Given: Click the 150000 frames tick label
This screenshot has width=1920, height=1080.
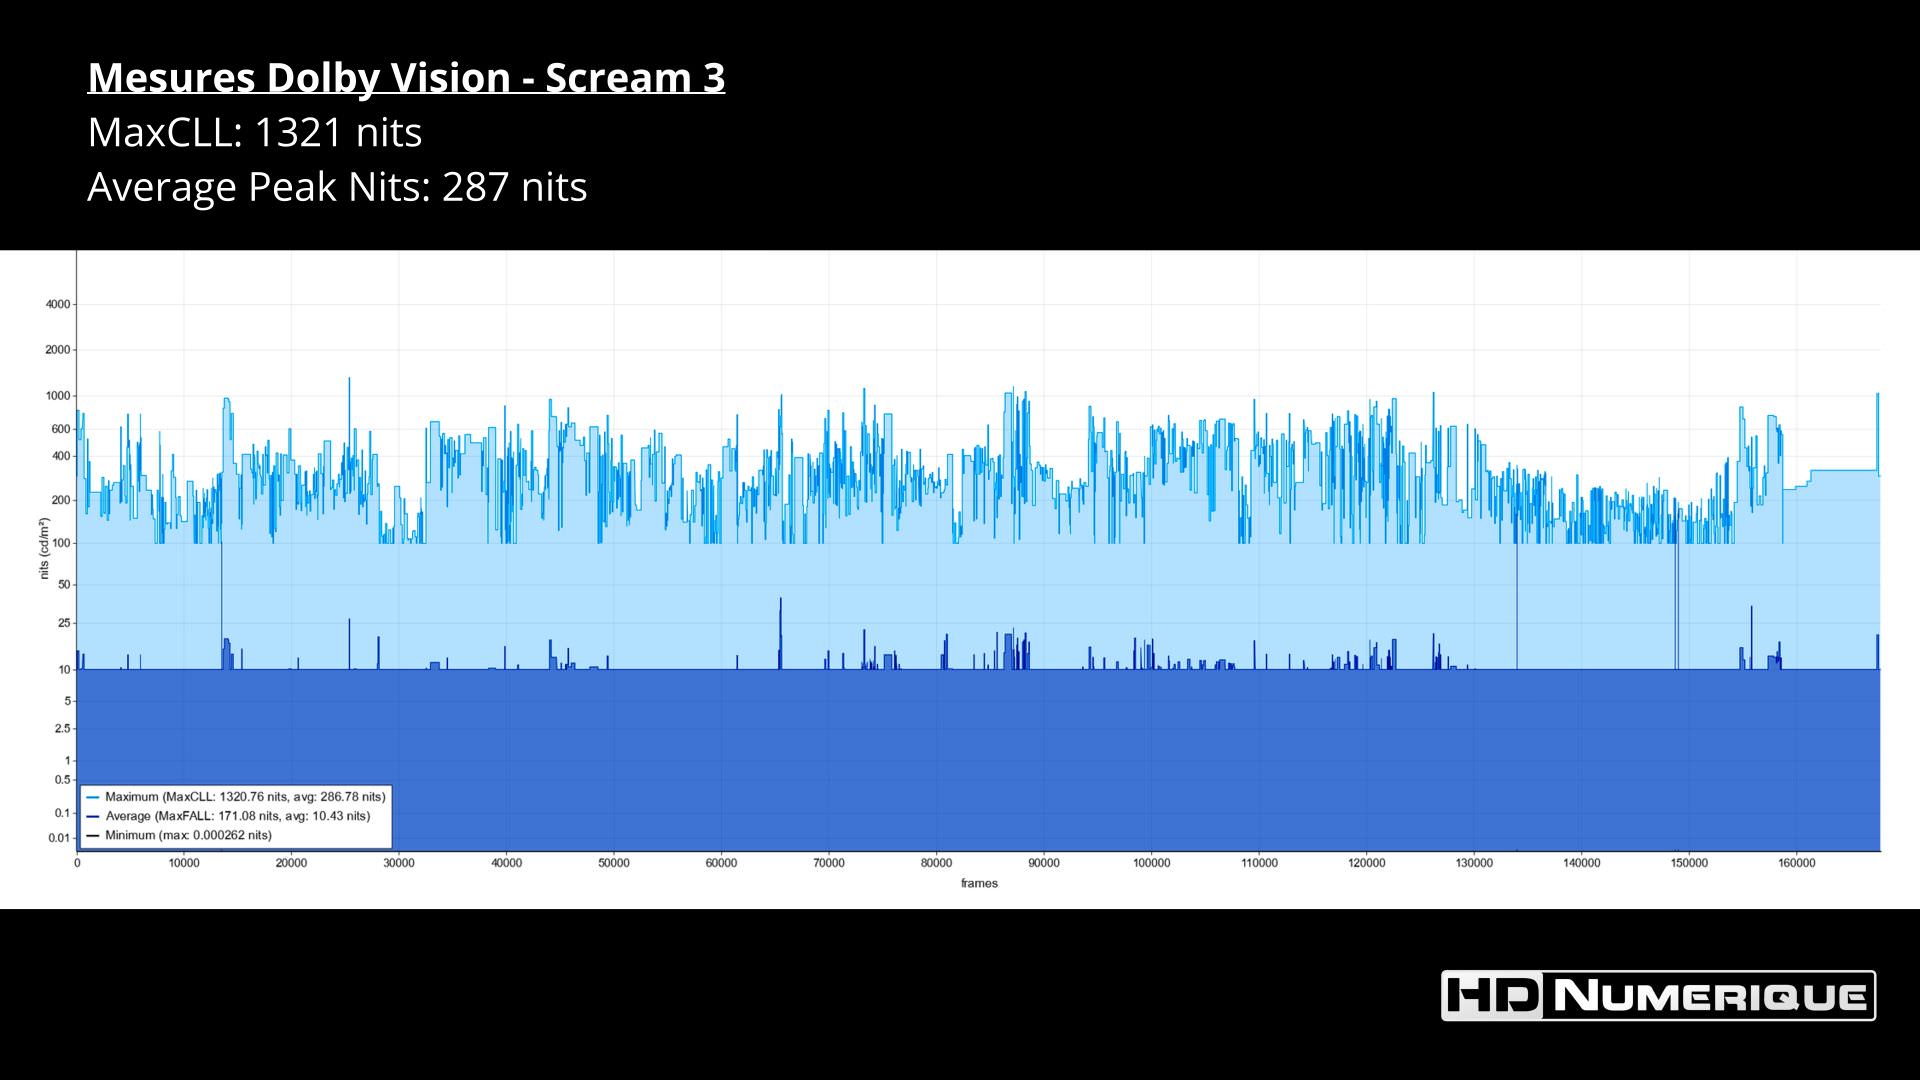Looking at the screenshot, I should coord(1689,863).
